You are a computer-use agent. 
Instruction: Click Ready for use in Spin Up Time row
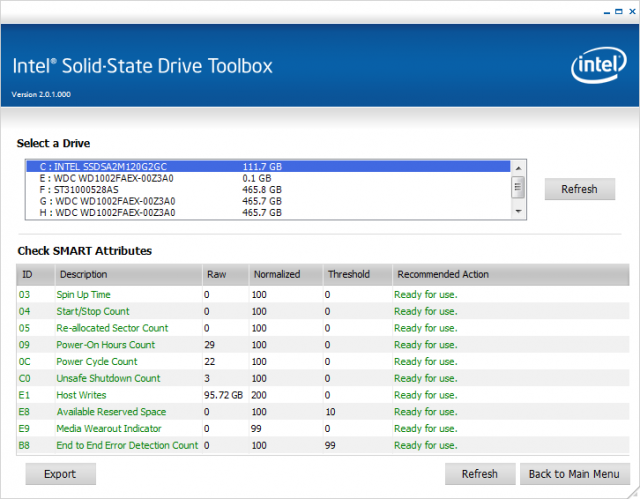point(426,295)
